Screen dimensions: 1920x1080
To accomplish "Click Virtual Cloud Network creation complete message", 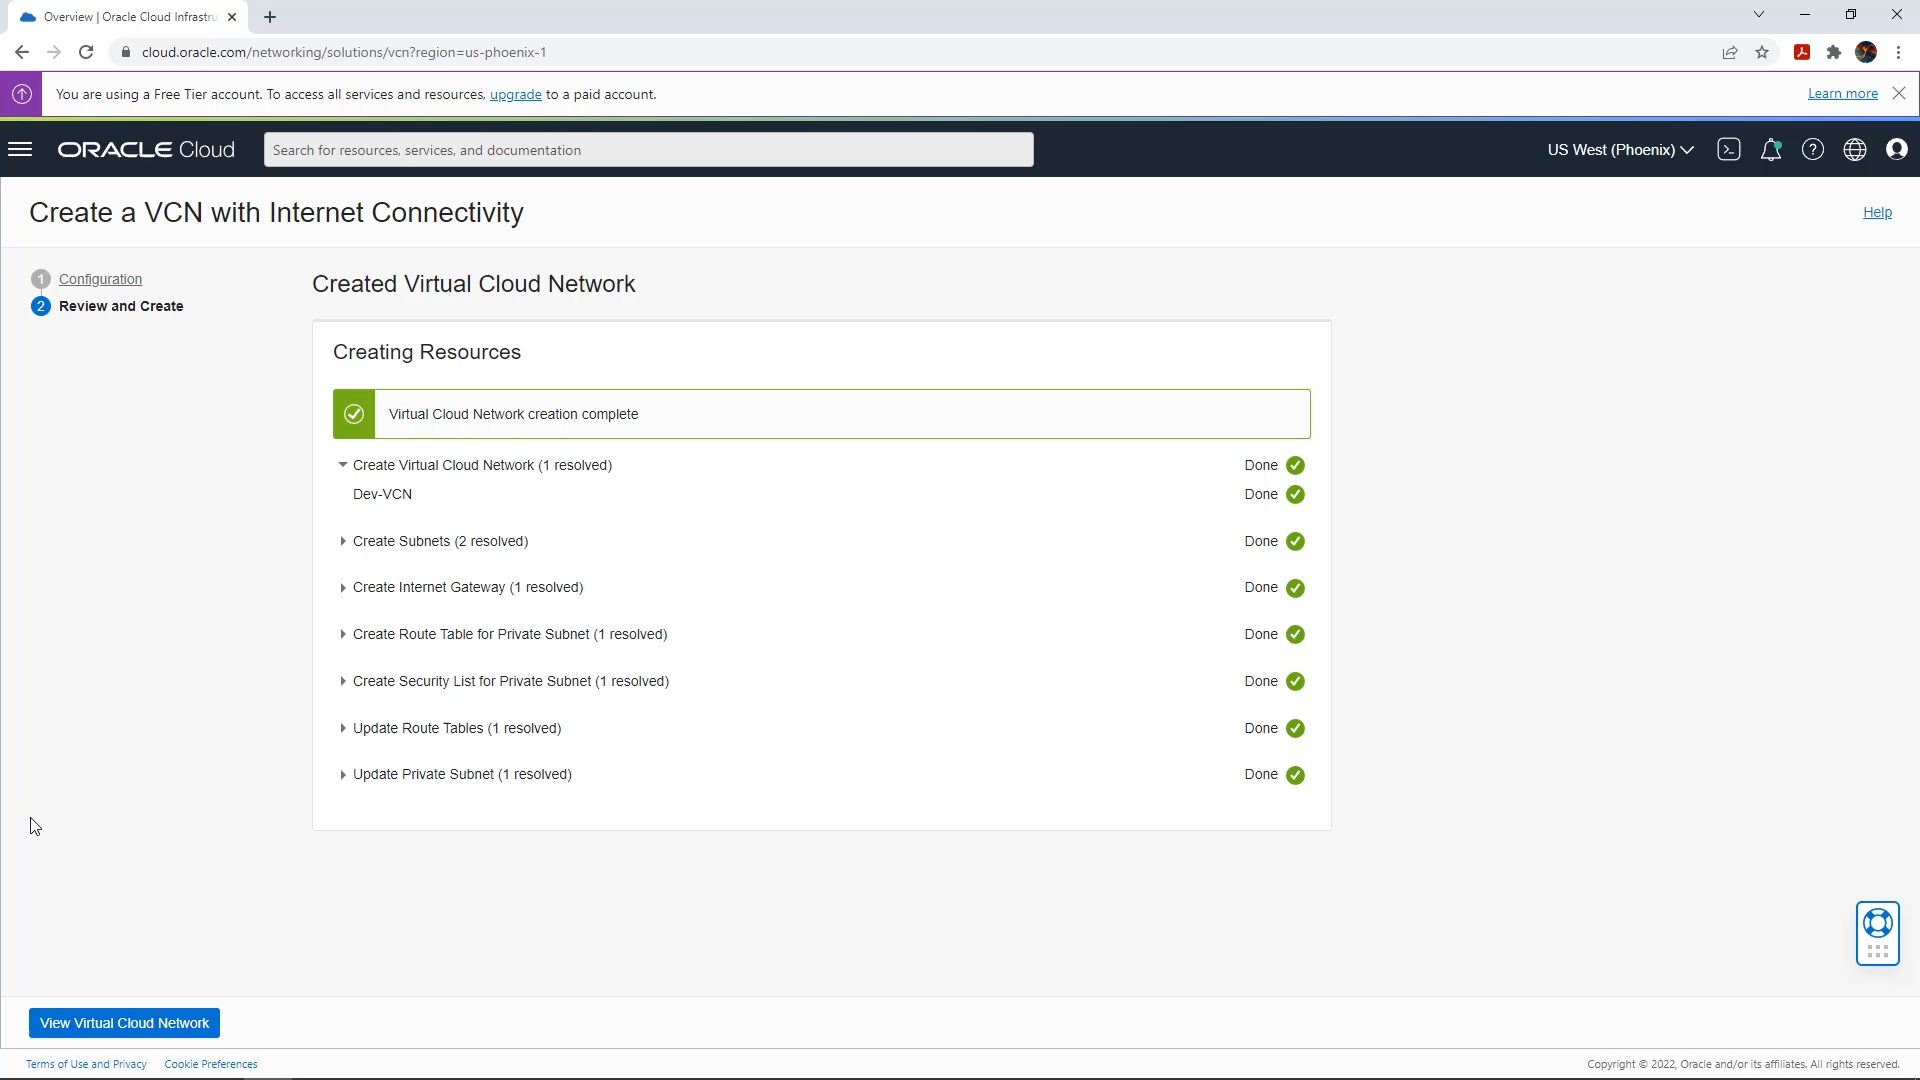I will click(513, 414).
